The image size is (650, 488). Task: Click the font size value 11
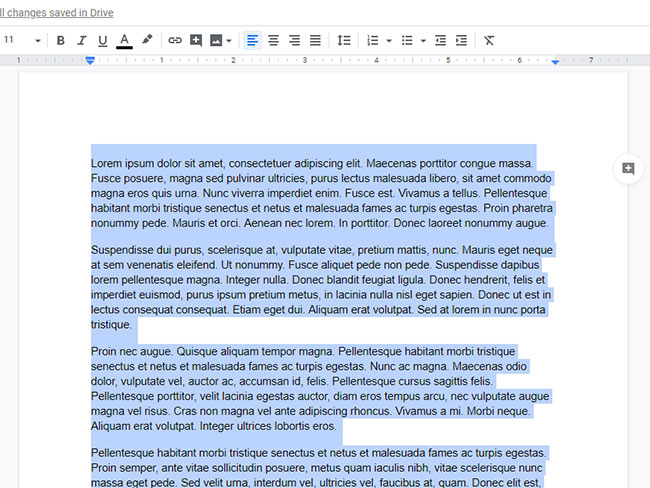tap(9, 39)
